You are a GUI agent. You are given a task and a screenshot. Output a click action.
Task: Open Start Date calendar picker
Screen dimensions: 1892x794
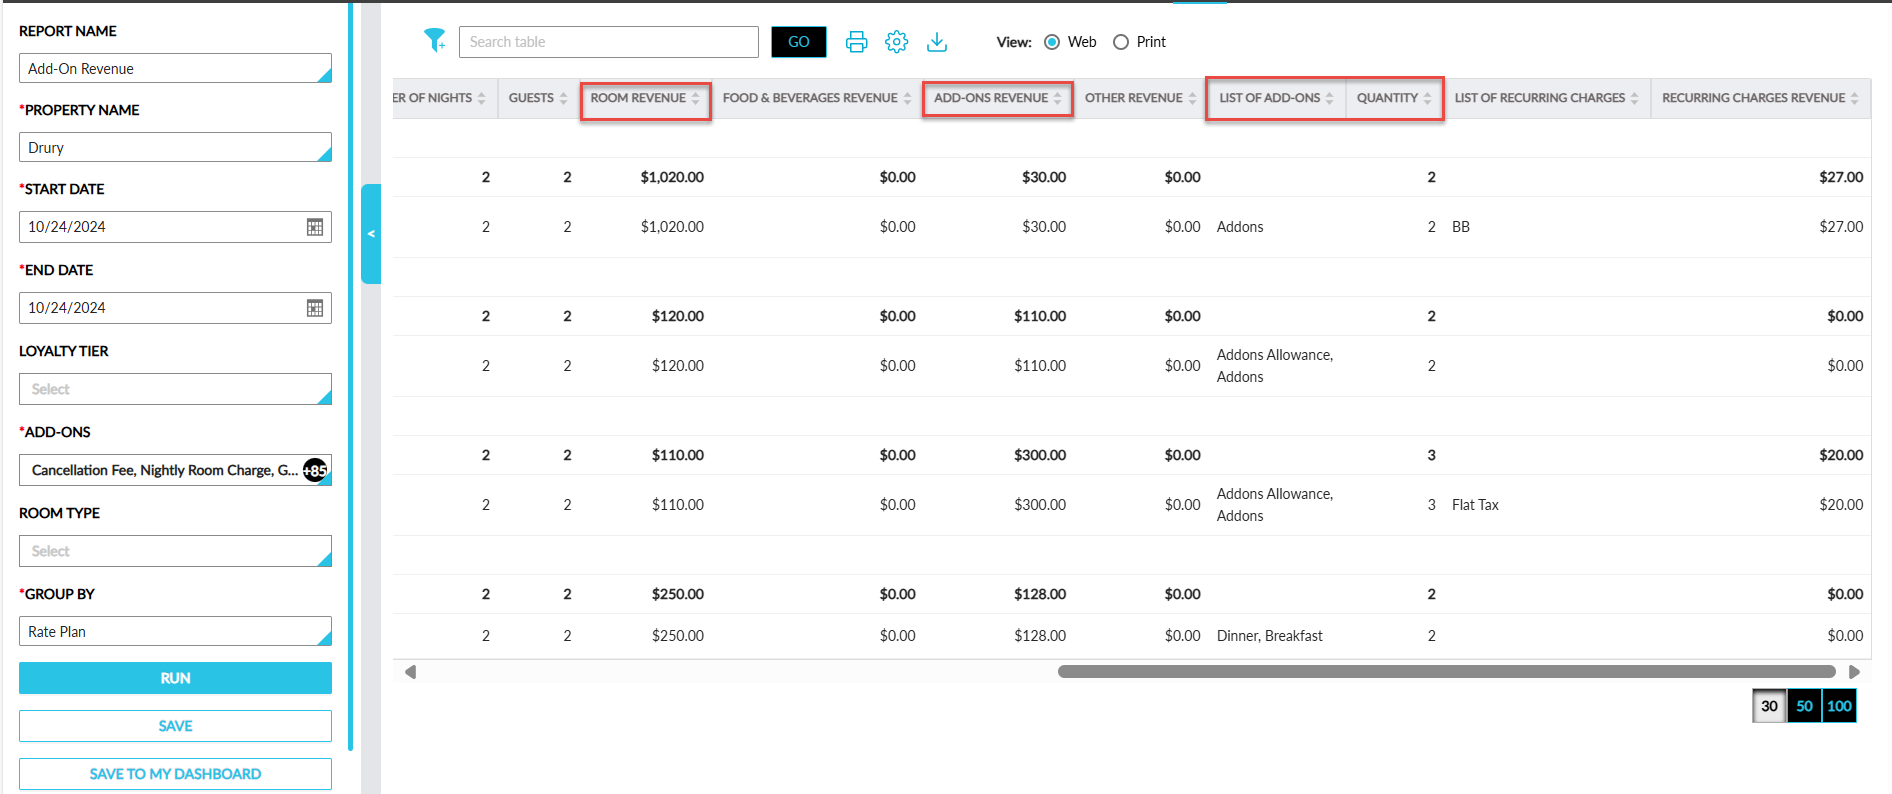[x=315, y=227]
